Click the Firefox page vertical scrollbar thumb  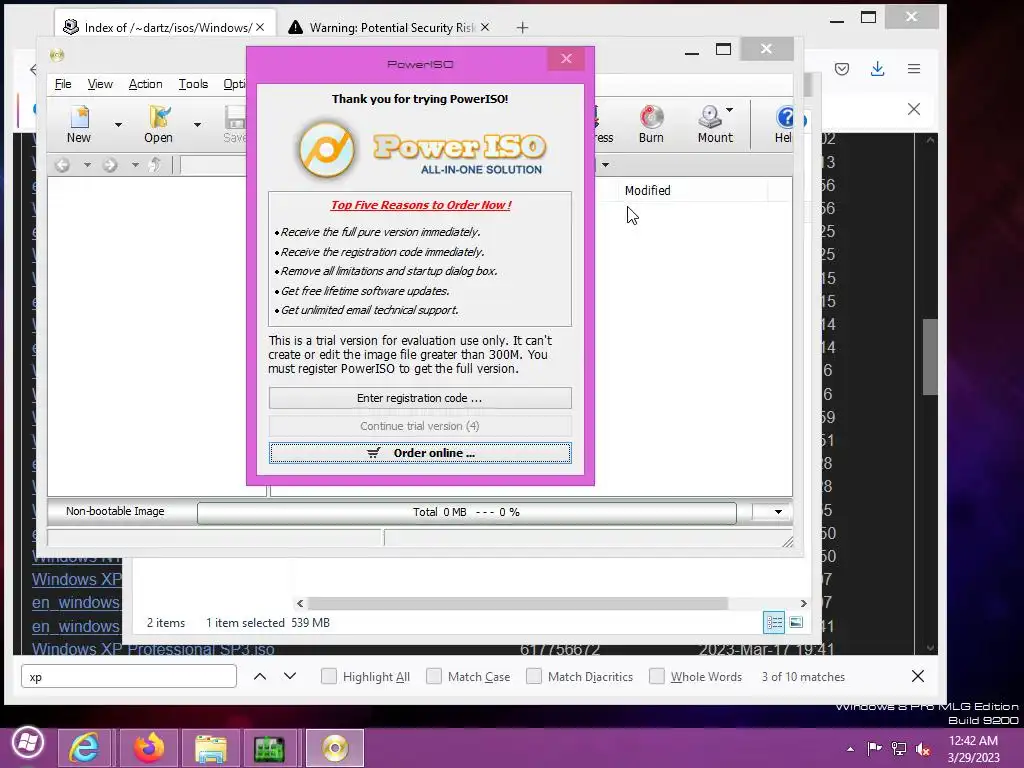click(x=930, y=357)
